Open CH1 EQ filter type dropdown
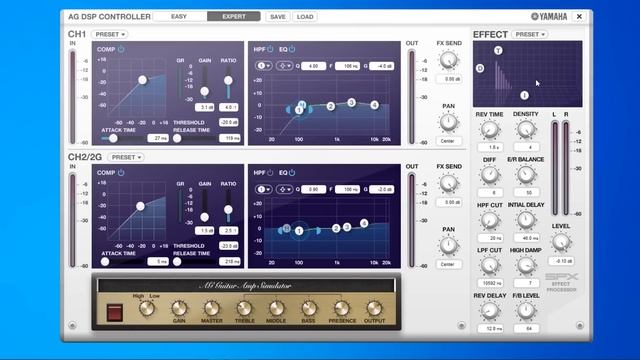 point(284,66)
